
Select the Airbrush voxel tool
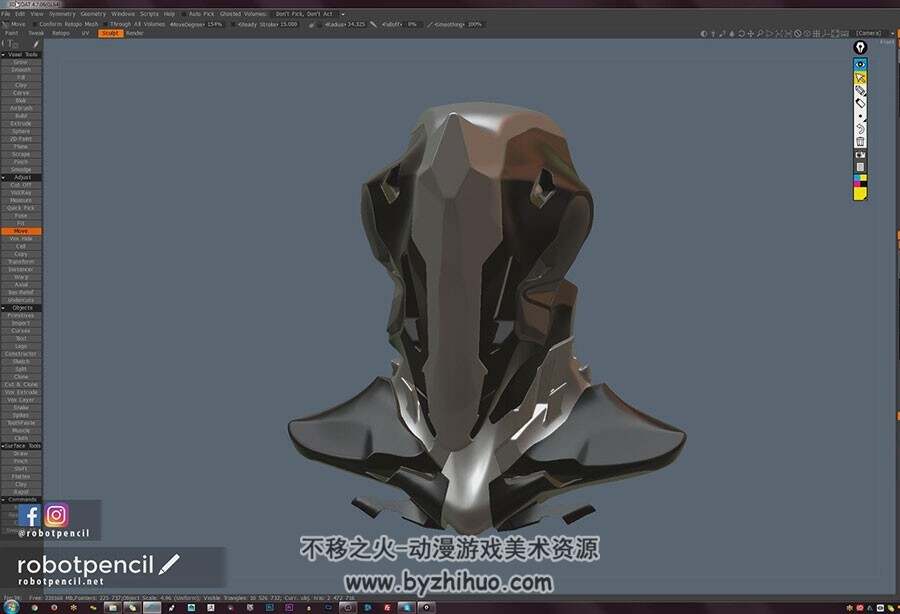click(21, 108)
